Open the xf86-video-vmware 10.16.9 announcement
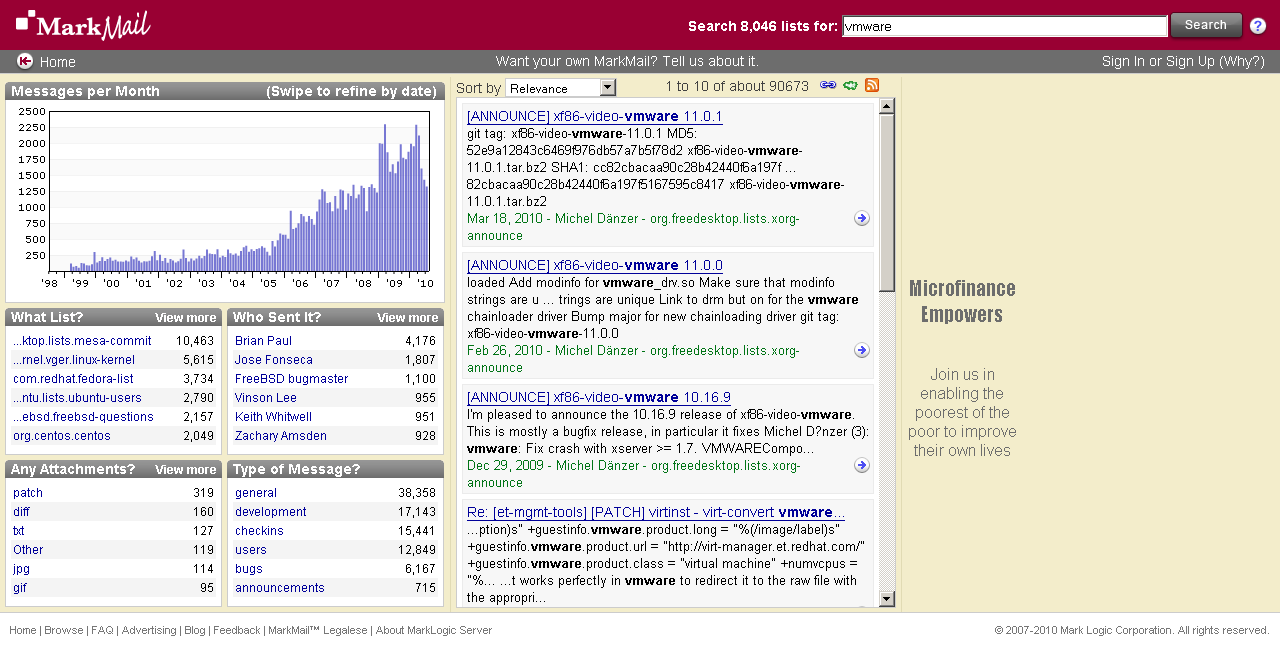The height and width of the screenshot is (647, 1280). point(599,397)
